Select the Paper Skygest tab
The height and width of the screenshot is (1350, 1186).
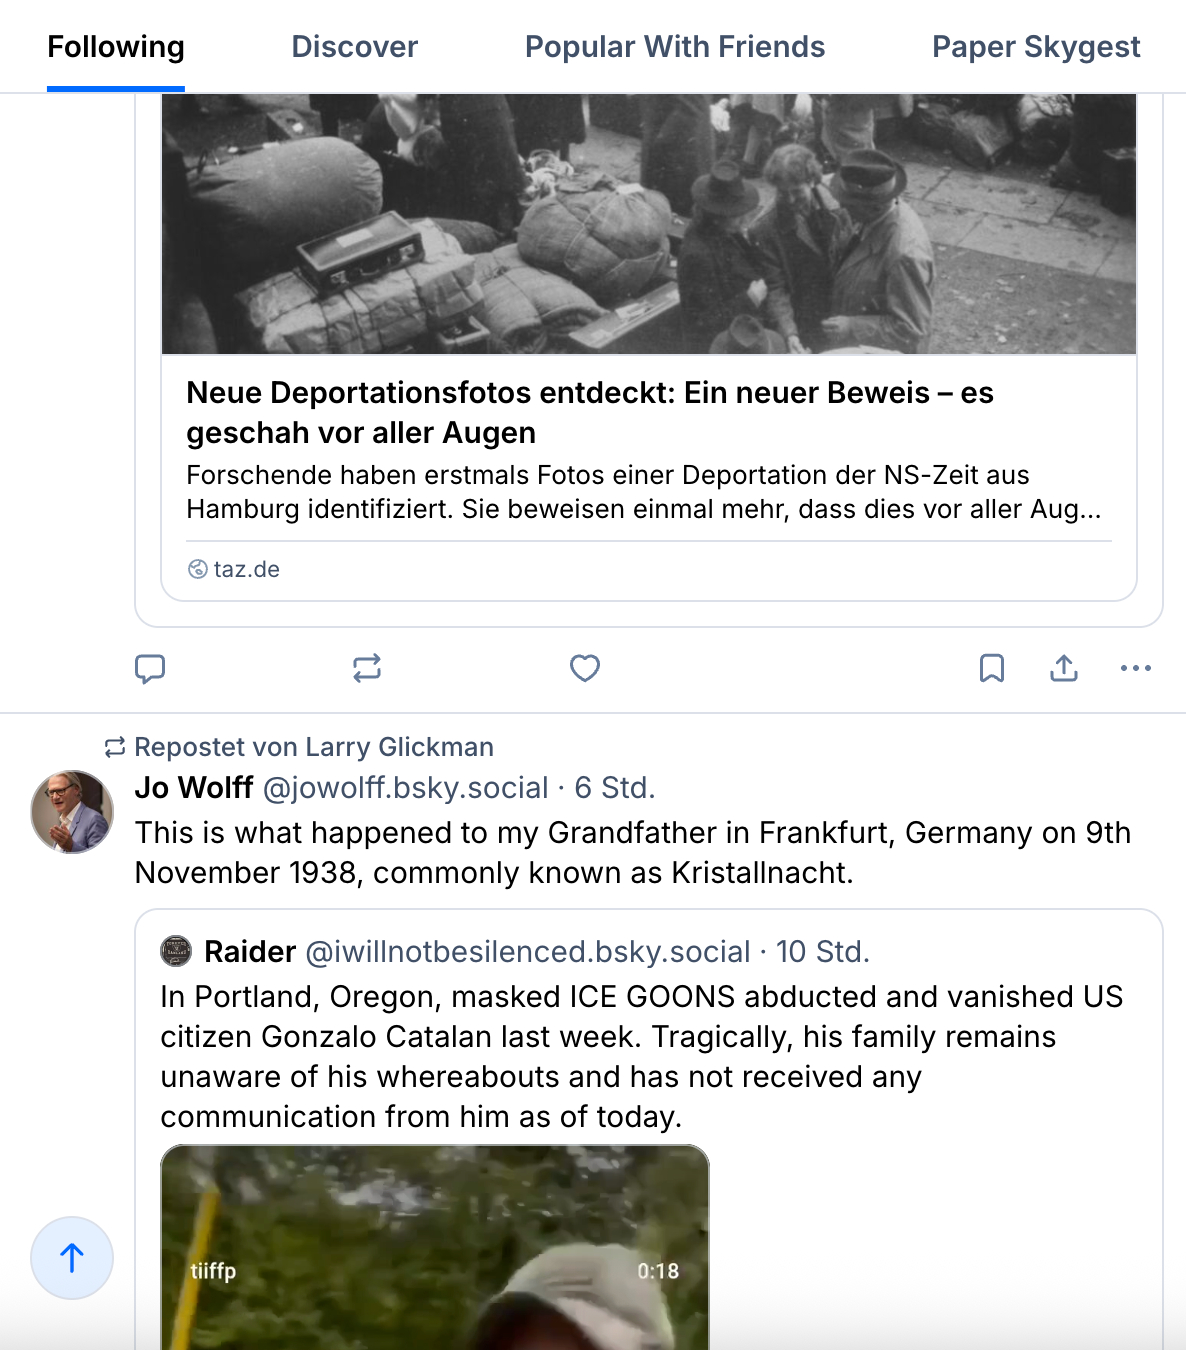point(1036,47)
